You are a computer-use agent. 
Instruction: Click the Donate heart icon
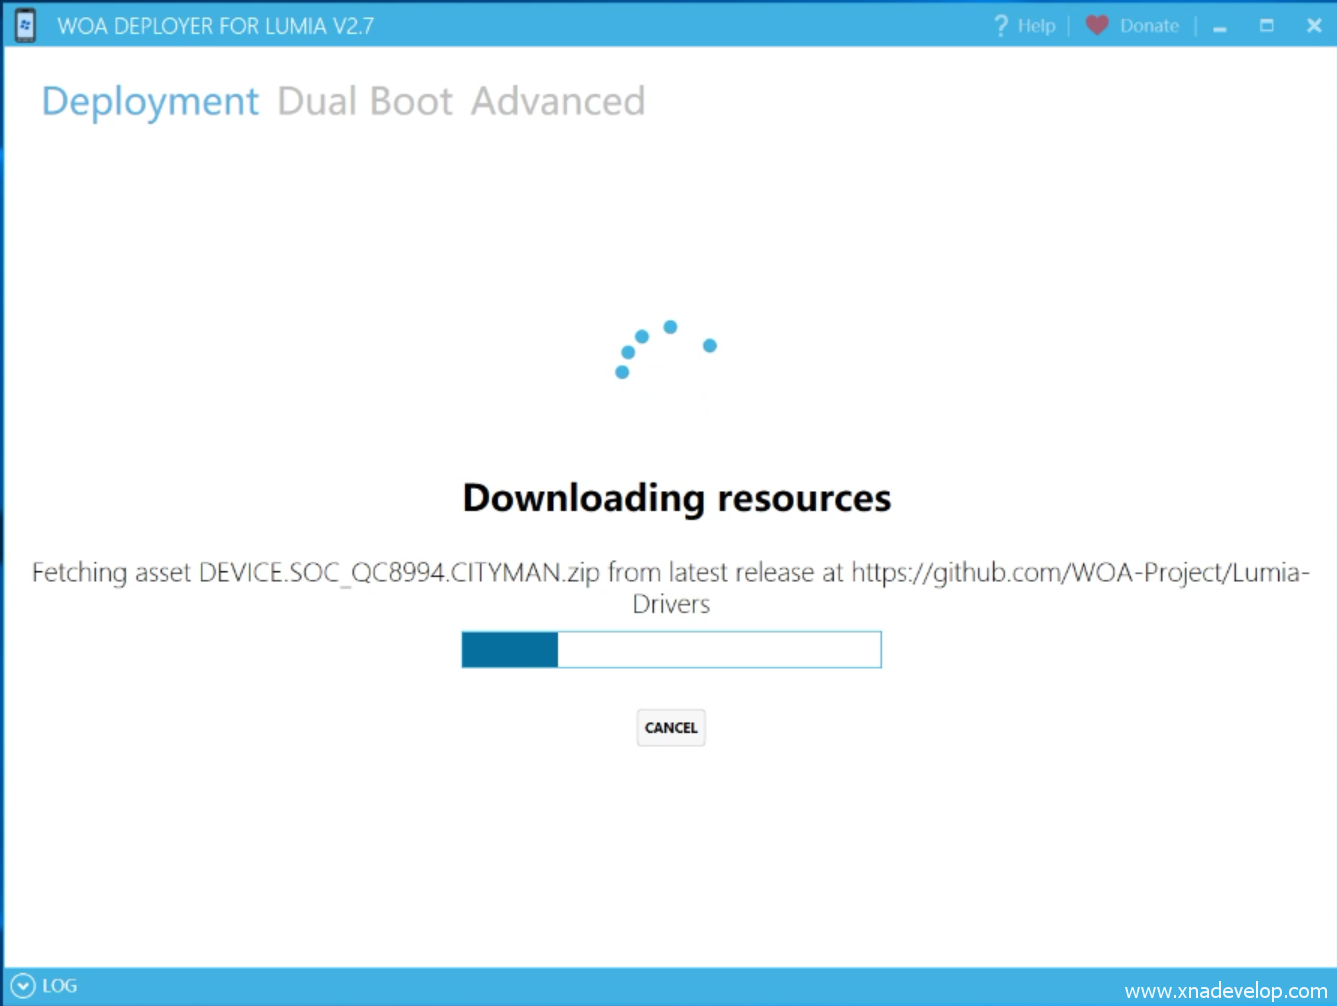pyautogui.click(x=1097, y=25)
